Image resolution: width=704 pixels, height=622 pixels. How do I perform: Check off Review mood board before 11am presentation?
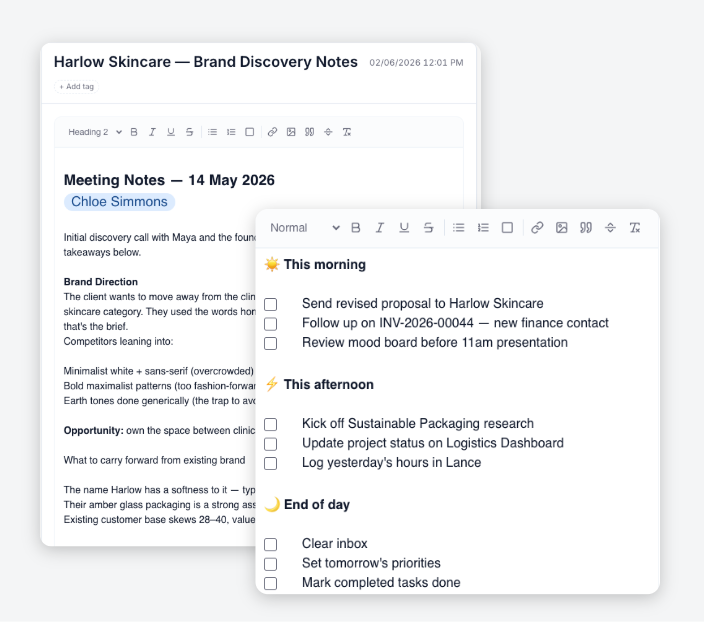pyautogui.click(x=270, y=344)
